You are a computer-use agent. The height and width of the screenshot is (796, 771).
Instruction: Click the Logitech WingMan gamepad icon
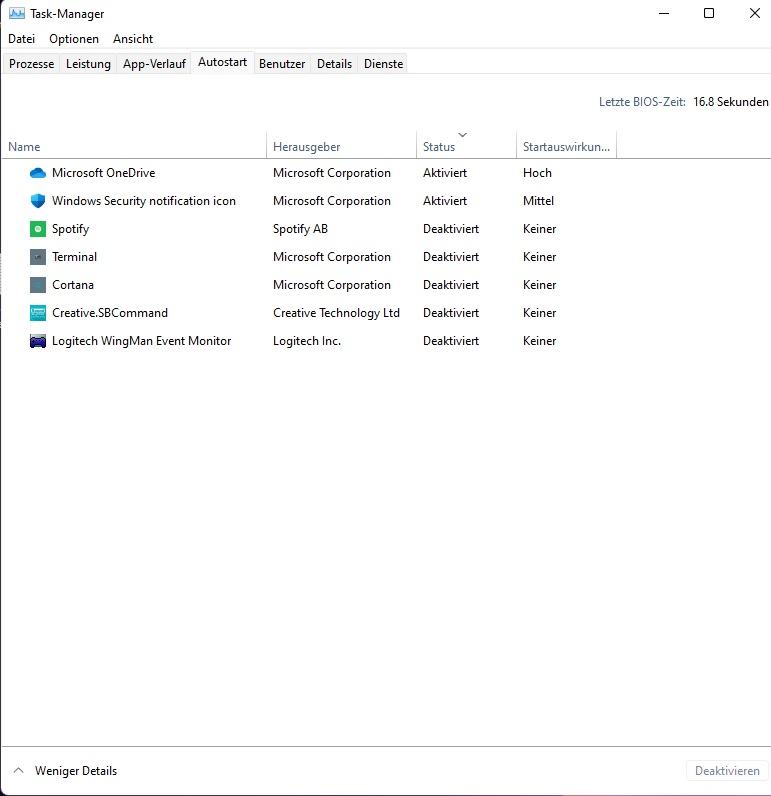(x=38, y=341)
